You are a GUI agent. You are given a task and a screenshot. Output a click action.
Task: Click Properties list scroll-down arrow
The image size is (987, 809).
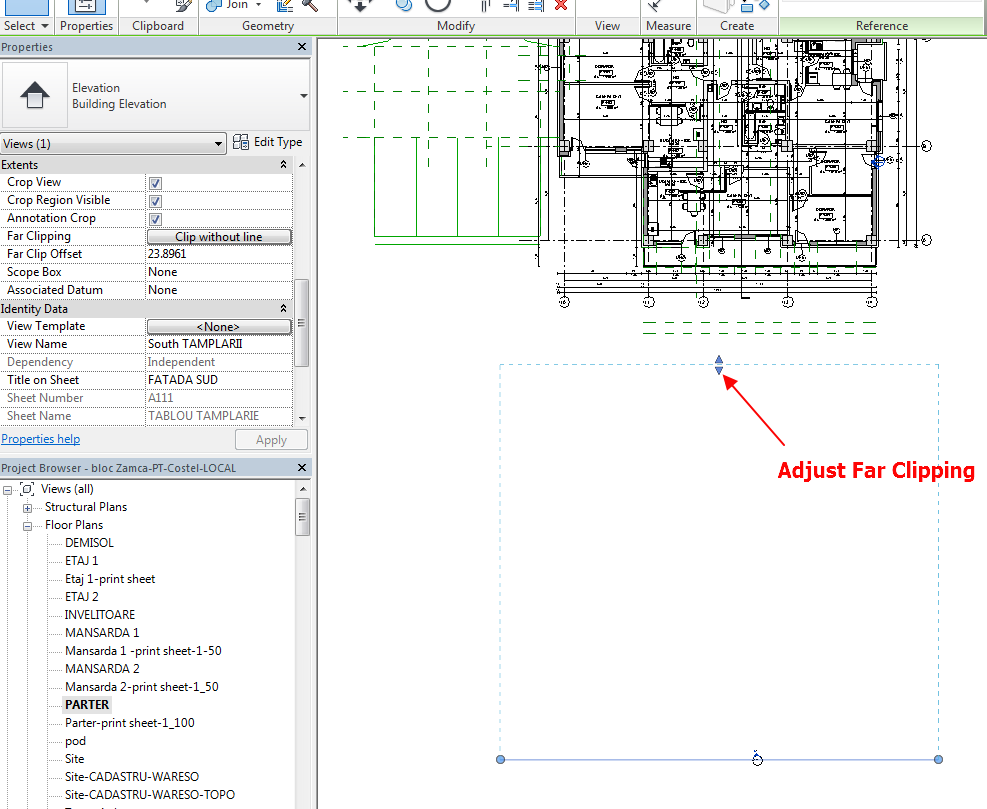302,418
